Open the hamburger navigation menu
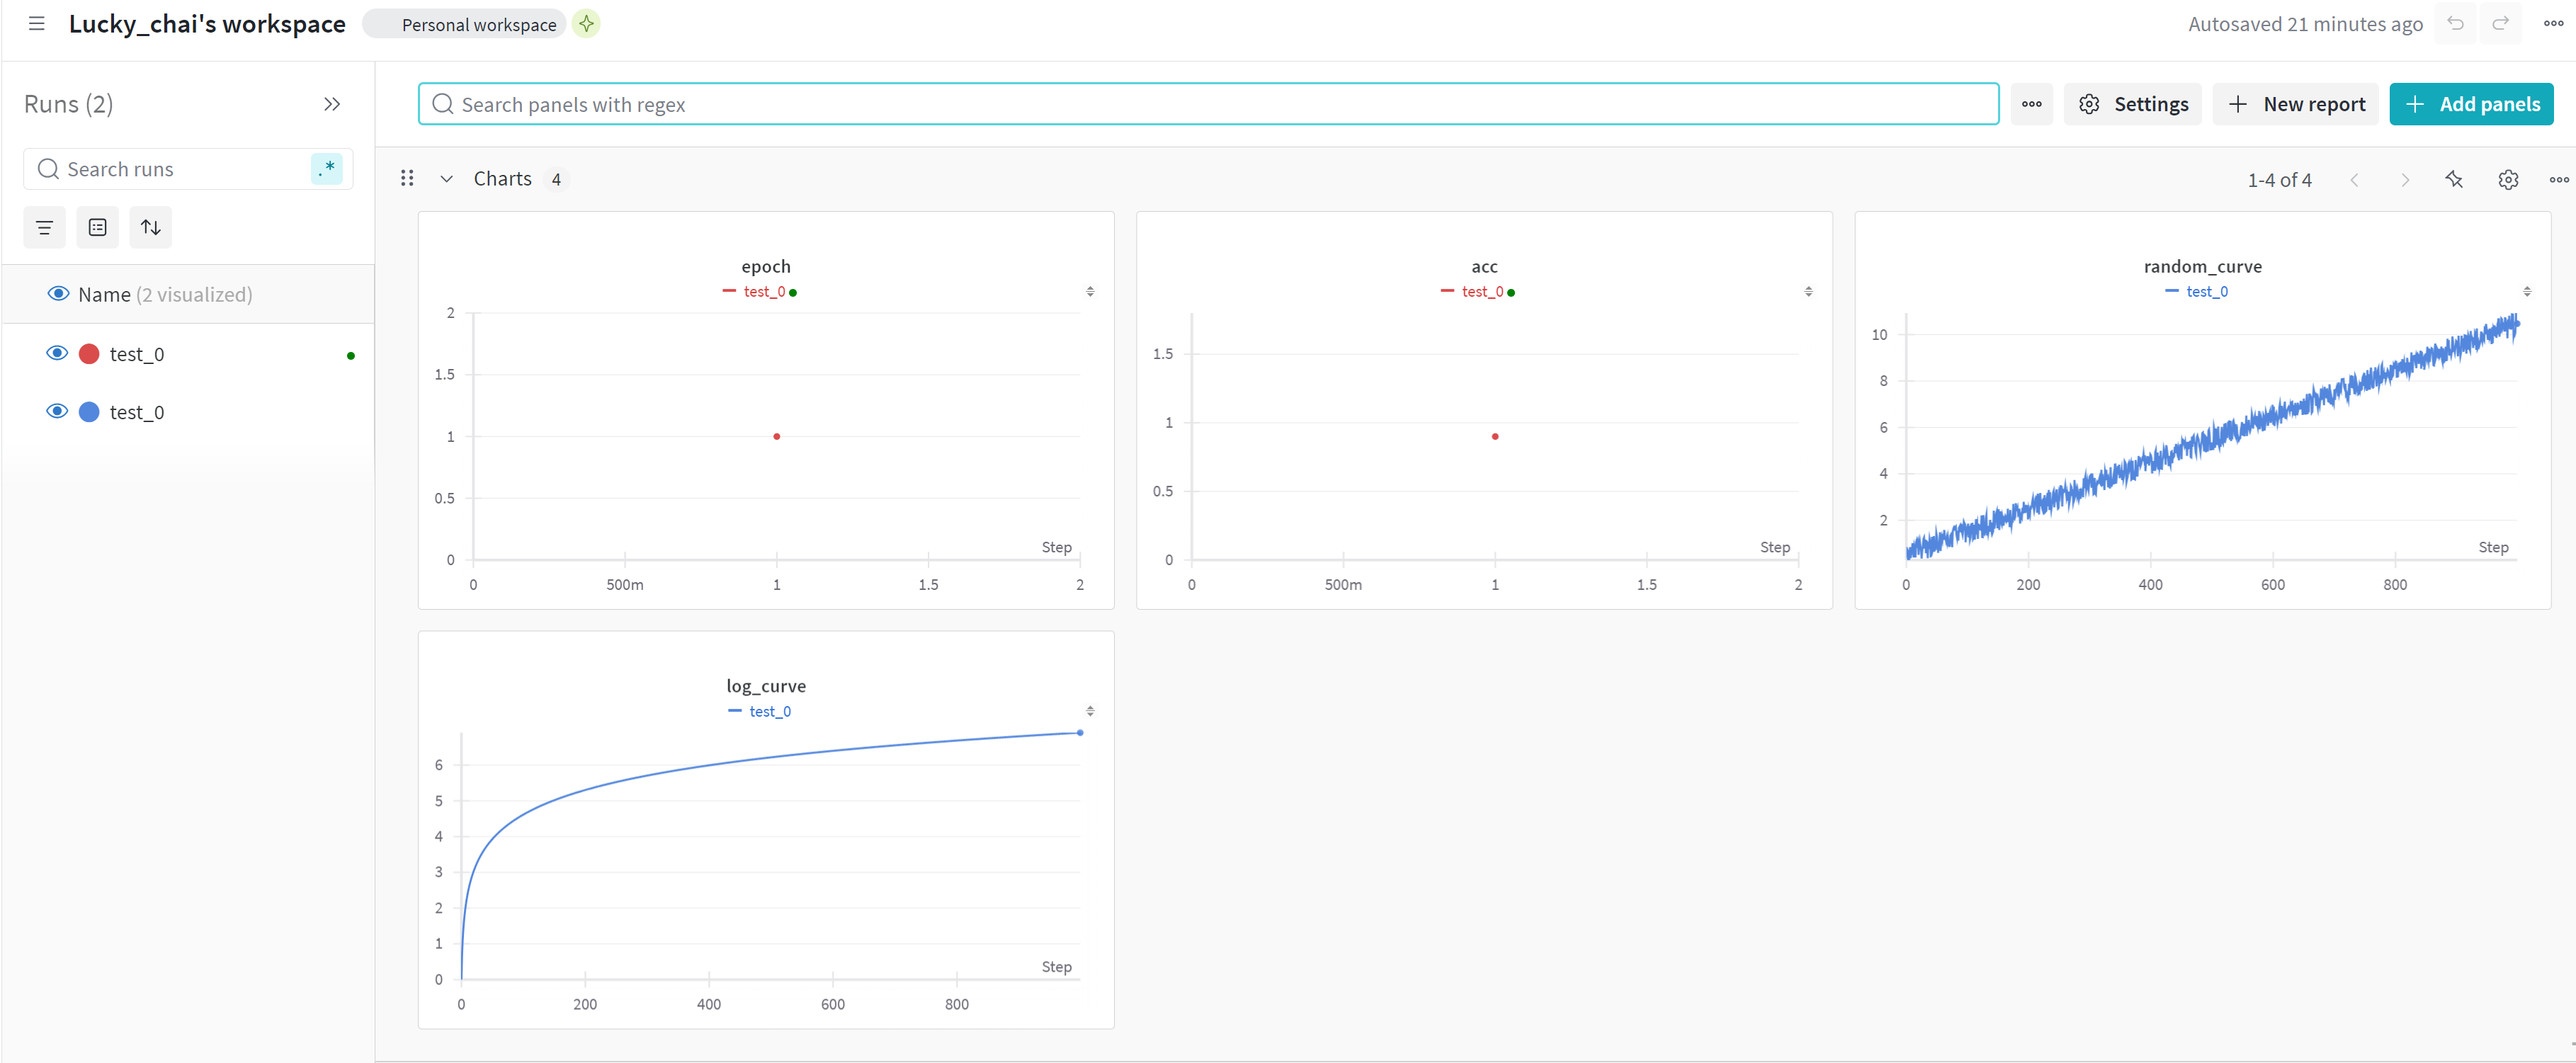2576x1063 pixels. coord(37,24)
